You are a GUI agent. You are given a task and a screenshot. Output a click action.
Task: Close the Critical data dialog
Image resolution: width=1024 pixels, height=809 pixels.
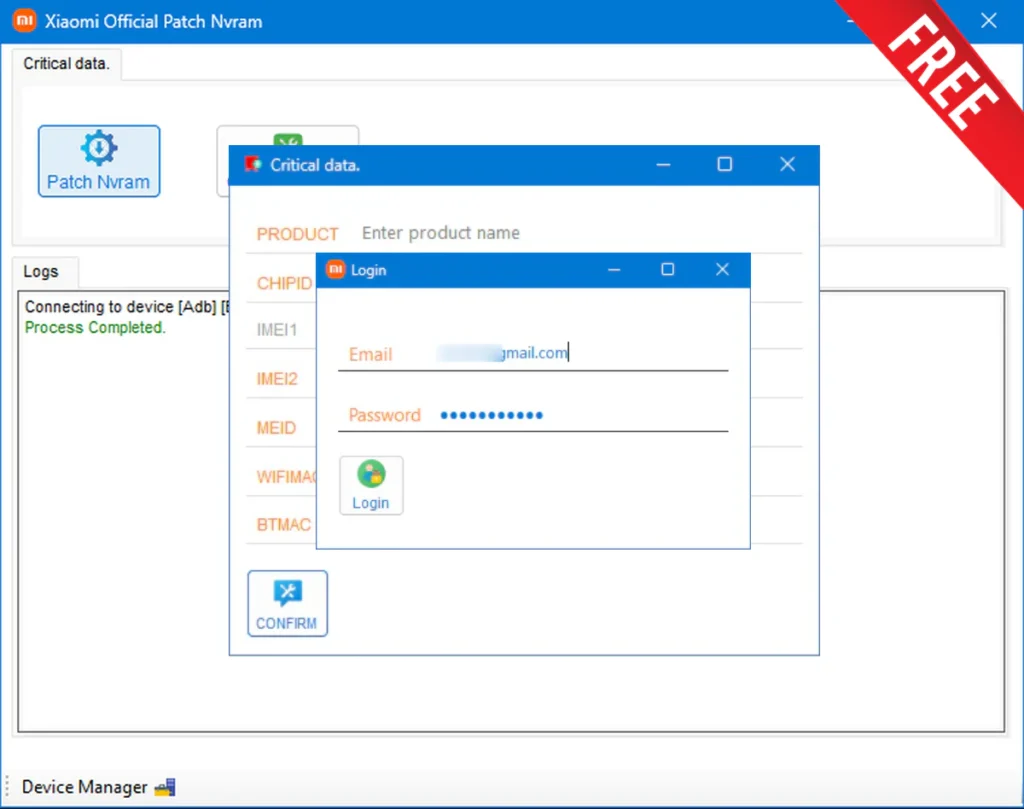[x=787, y=165]
